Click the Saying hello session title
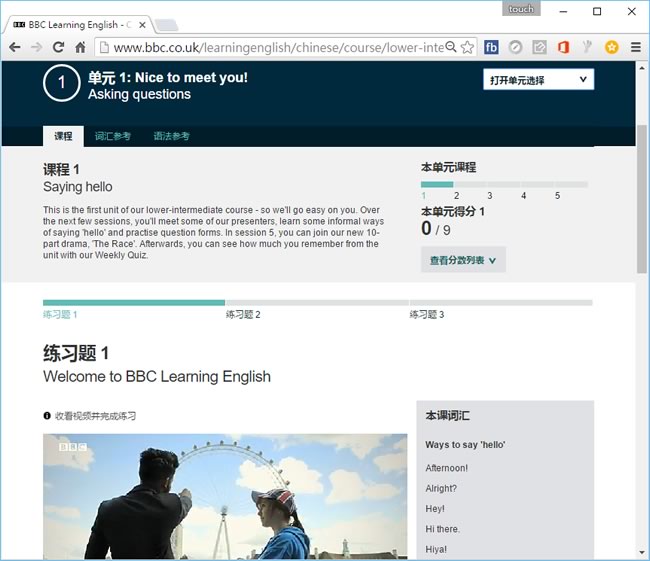 coord(78,187)
